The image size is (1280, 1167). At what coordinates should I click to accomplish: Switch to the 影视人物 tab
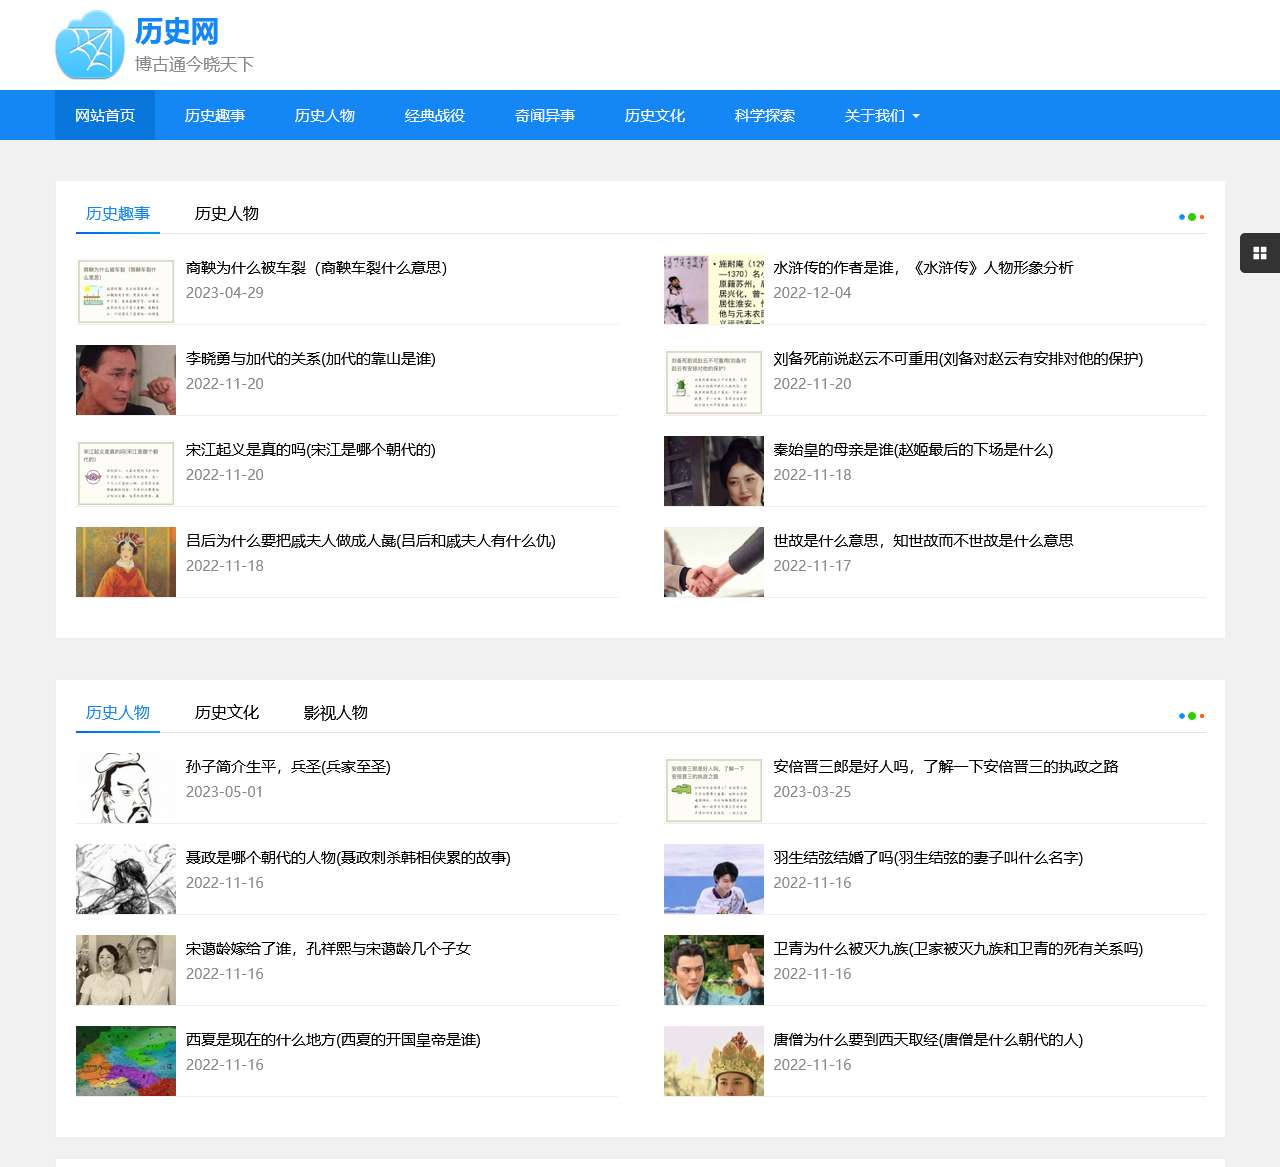tap(335, 713)
